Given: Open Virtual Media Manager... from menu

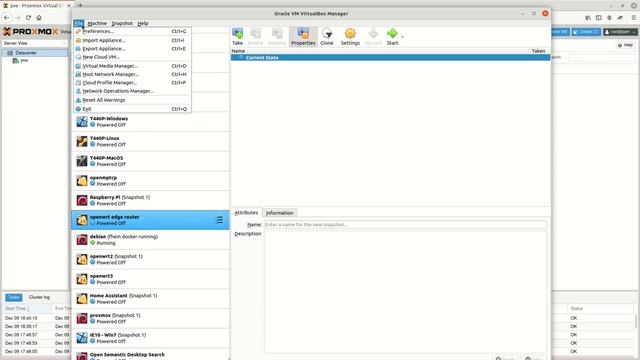Looking at the screenshot, I should click(x=132, y=66).
